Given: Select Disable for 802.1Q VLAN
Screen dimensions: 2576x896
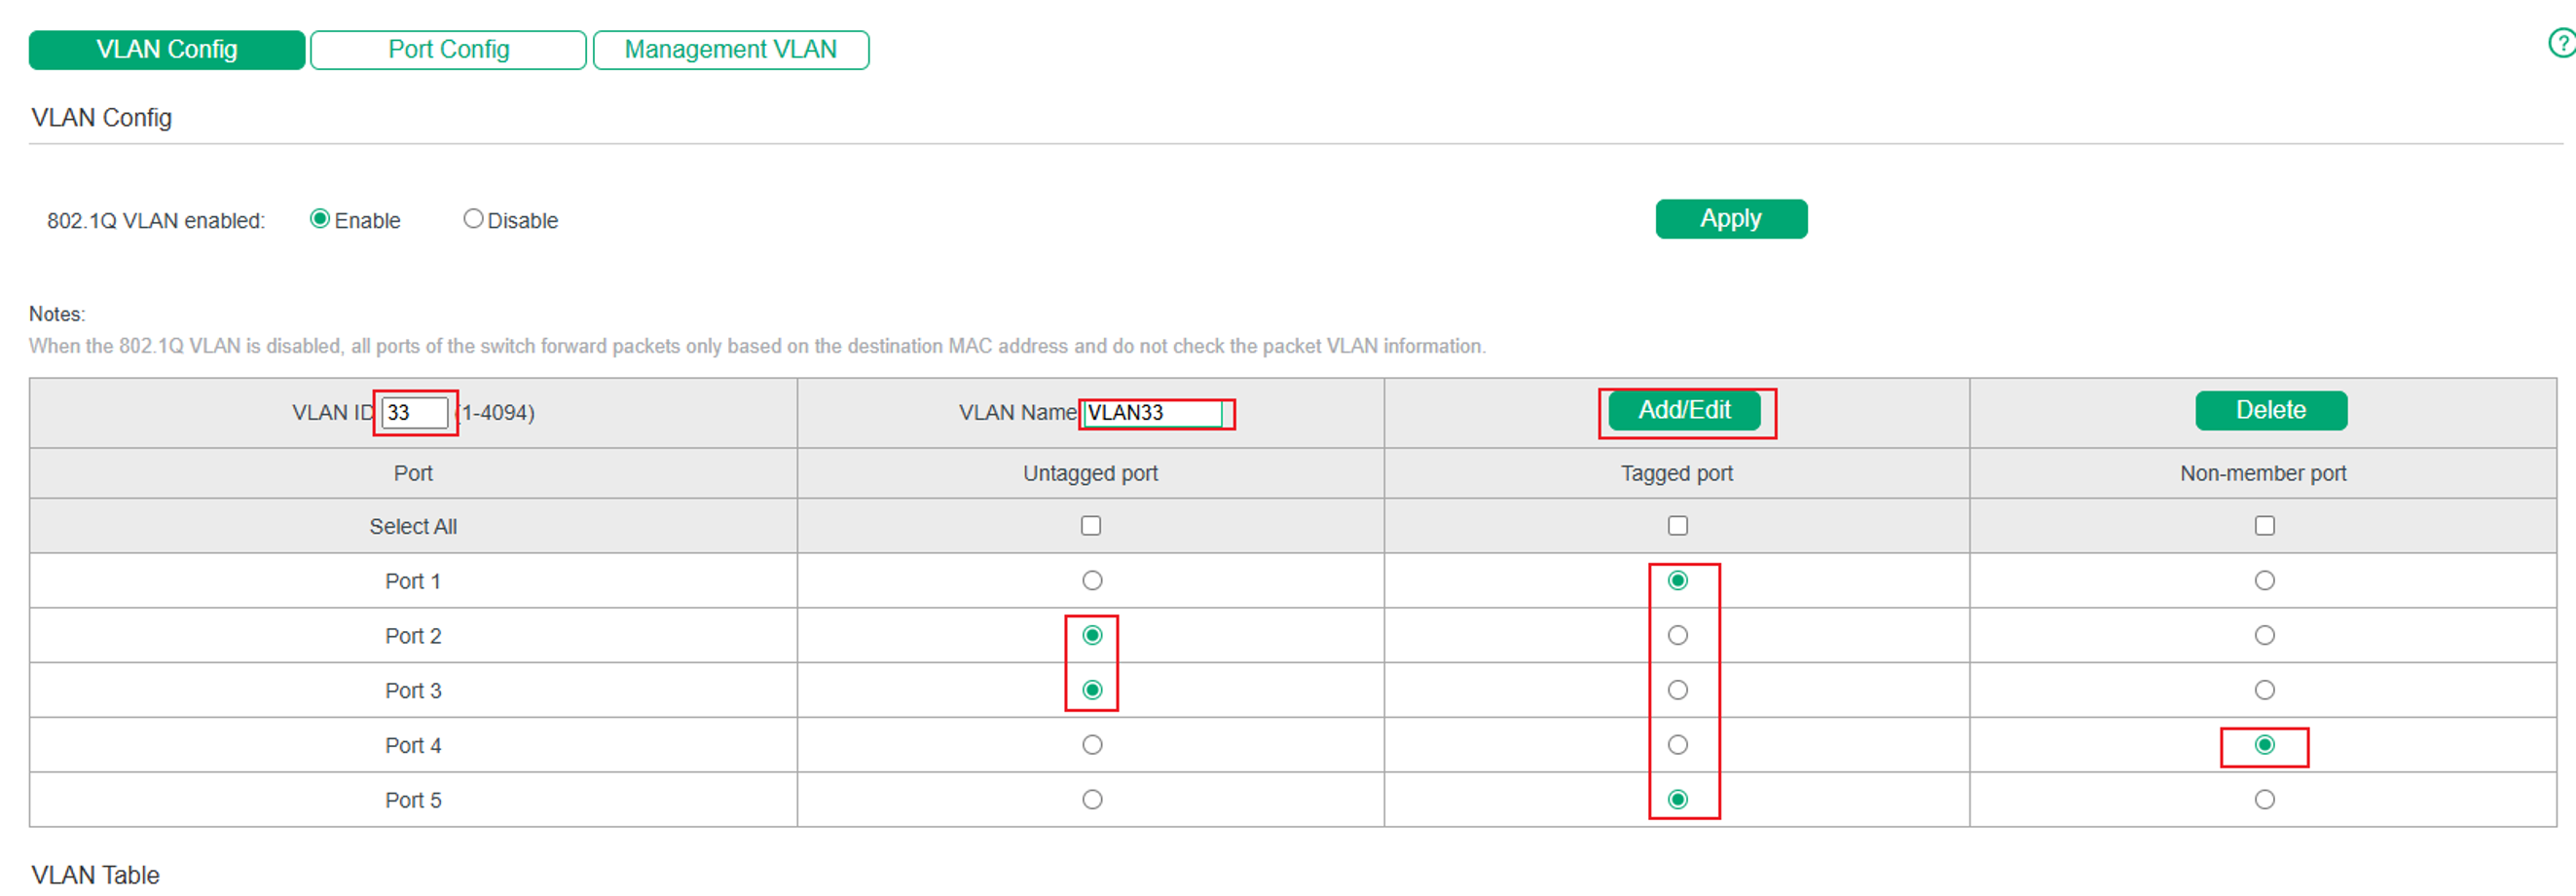Looking at the screenshot, I should click(x=473, y=219).
